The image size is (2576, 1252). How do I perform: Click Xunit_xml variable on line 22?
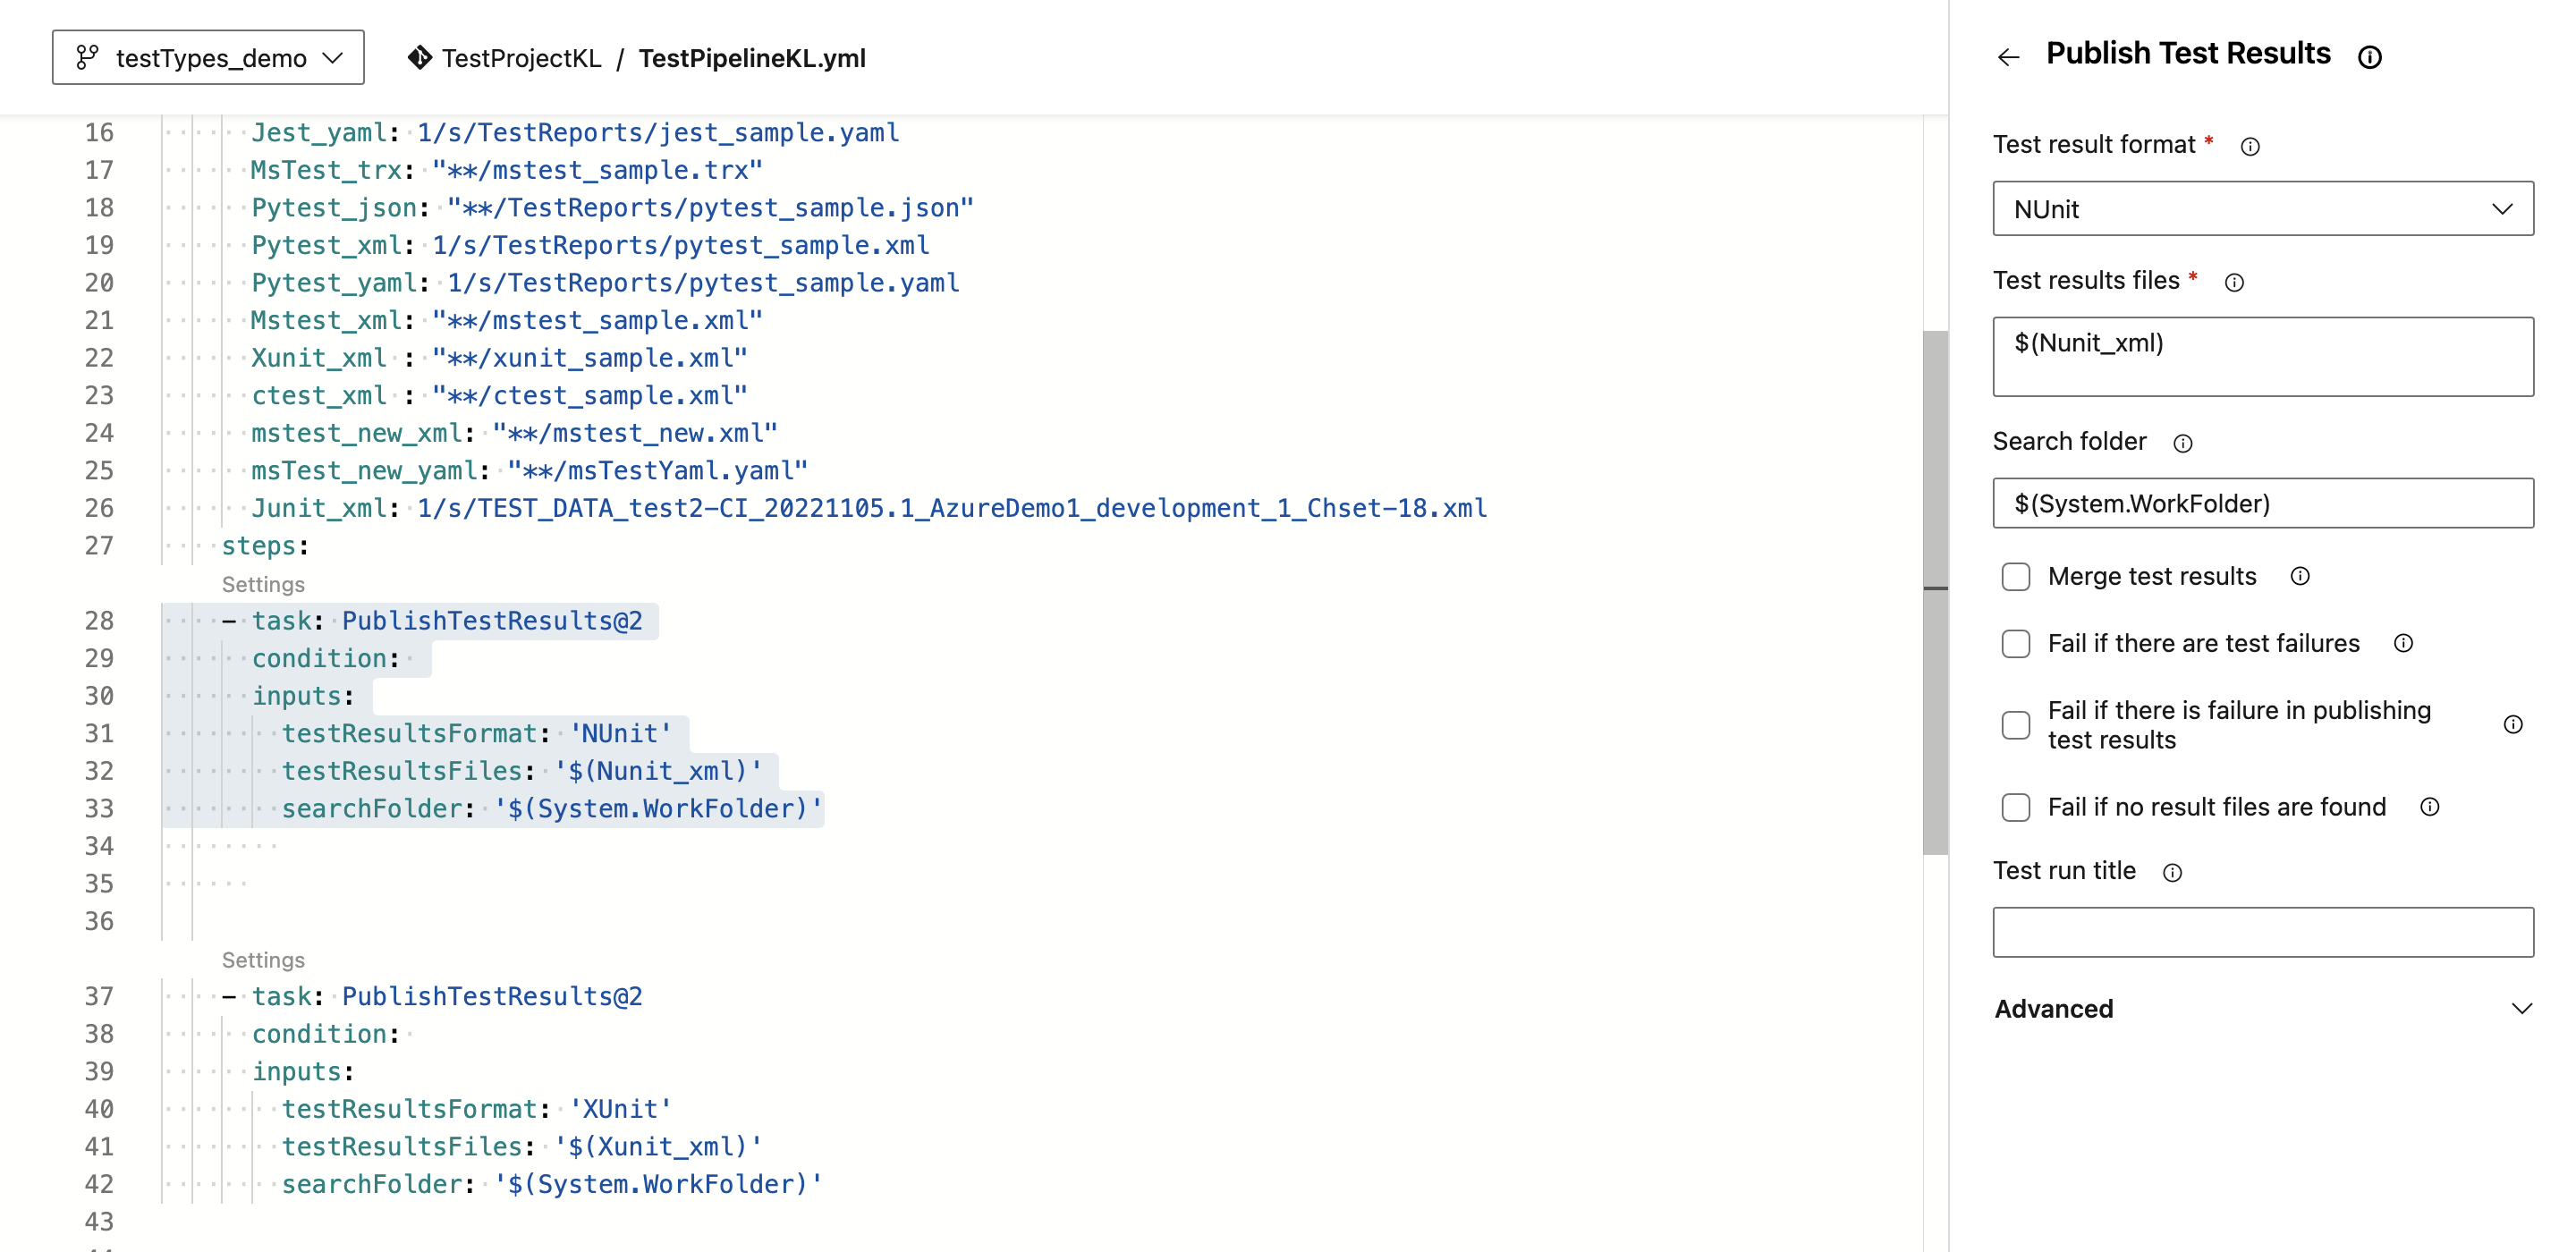318,358
